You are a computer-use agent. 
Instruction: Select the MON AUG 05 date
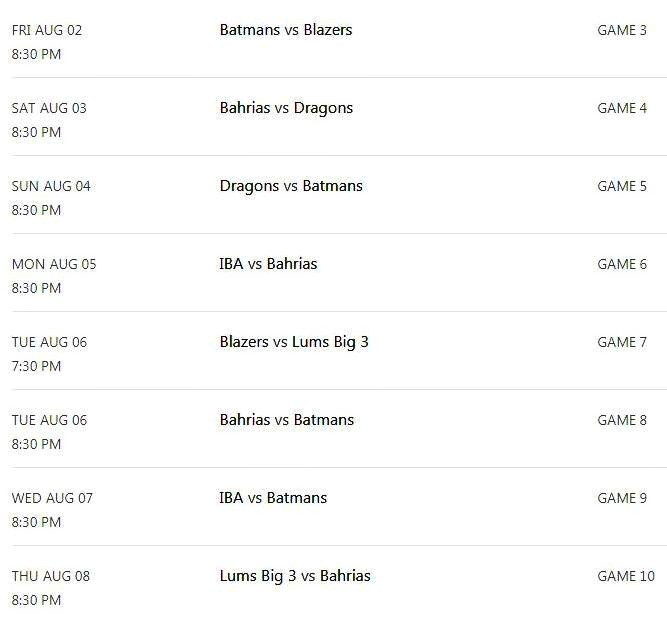(x=54, y=264)
